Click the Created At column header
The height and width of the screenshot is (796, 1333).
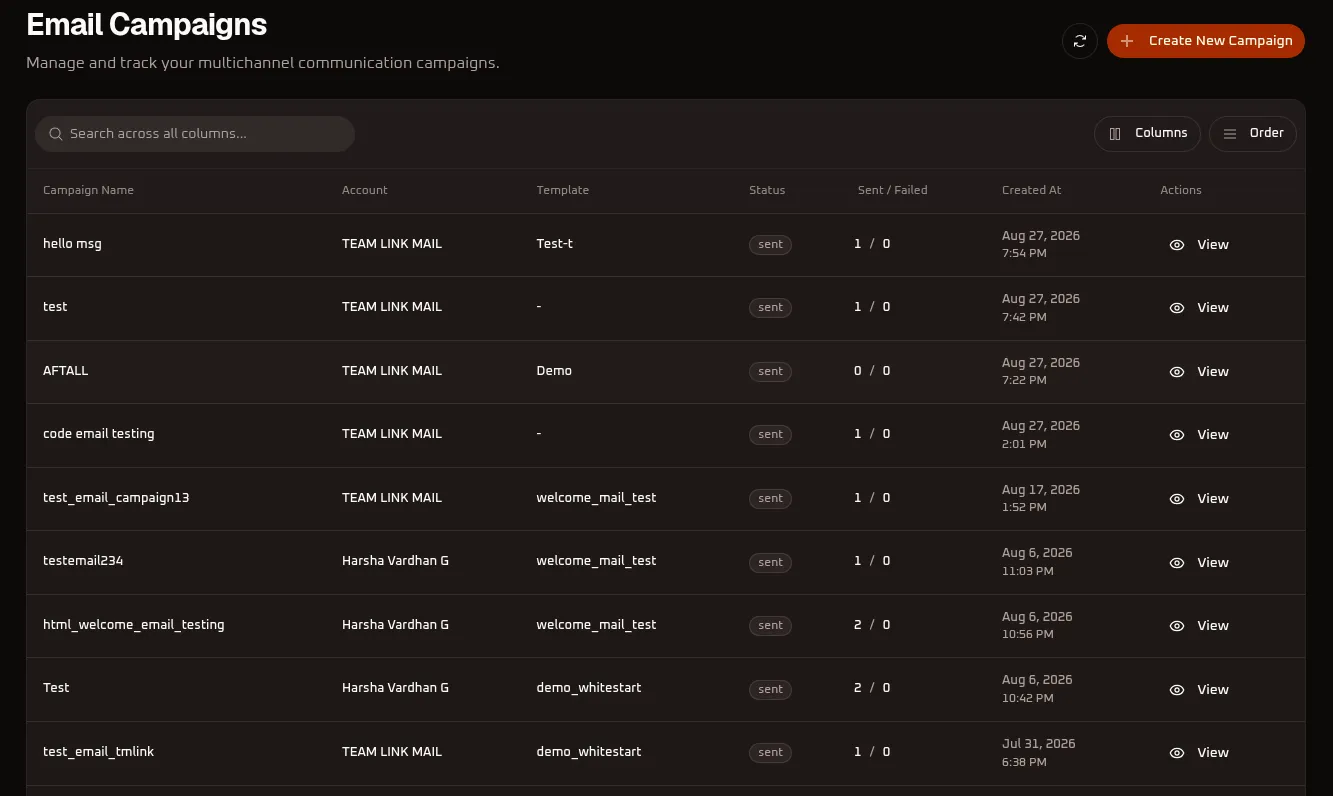click(x=1032, y=190)
